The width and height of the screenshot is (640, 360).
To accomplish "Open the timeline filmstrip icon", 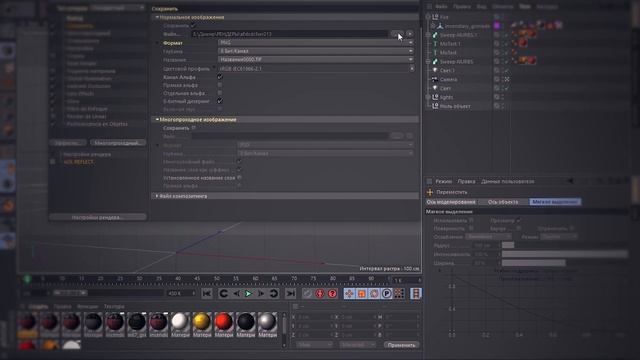I will tap(416, 293).
